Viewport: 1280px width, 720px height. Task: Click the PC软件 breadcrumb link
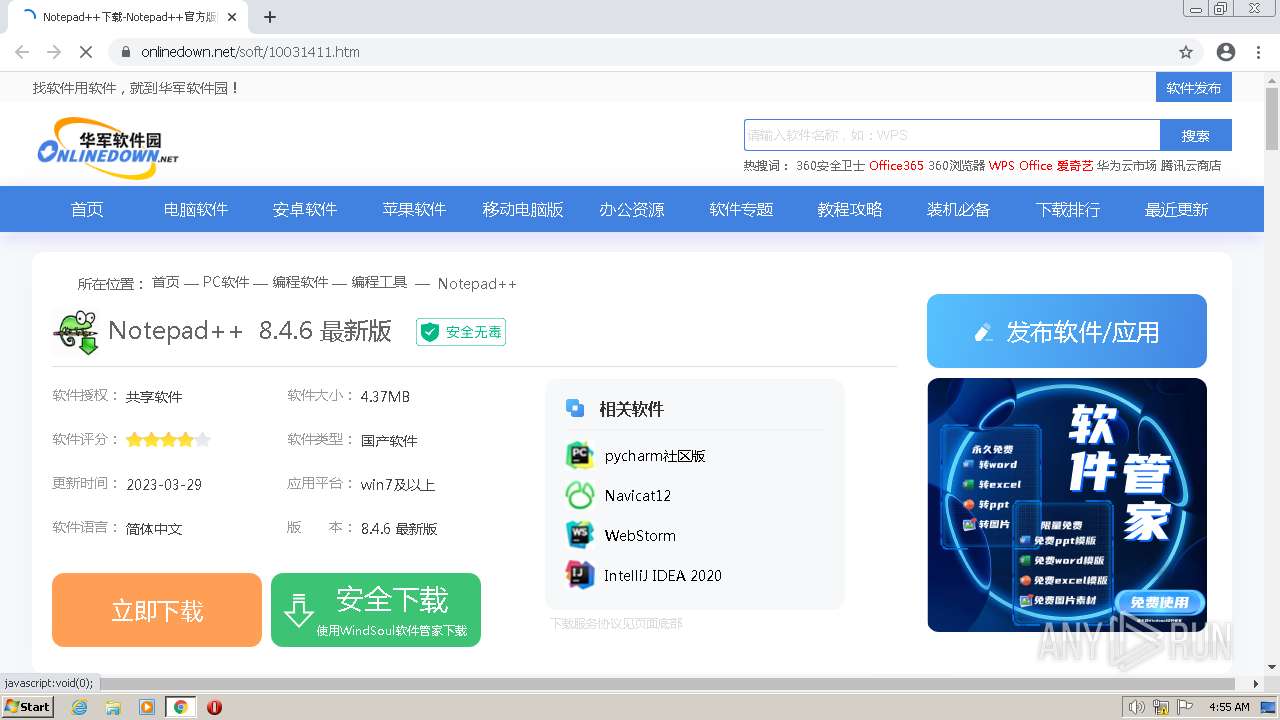pyautogui.click(x=226, y=283)
